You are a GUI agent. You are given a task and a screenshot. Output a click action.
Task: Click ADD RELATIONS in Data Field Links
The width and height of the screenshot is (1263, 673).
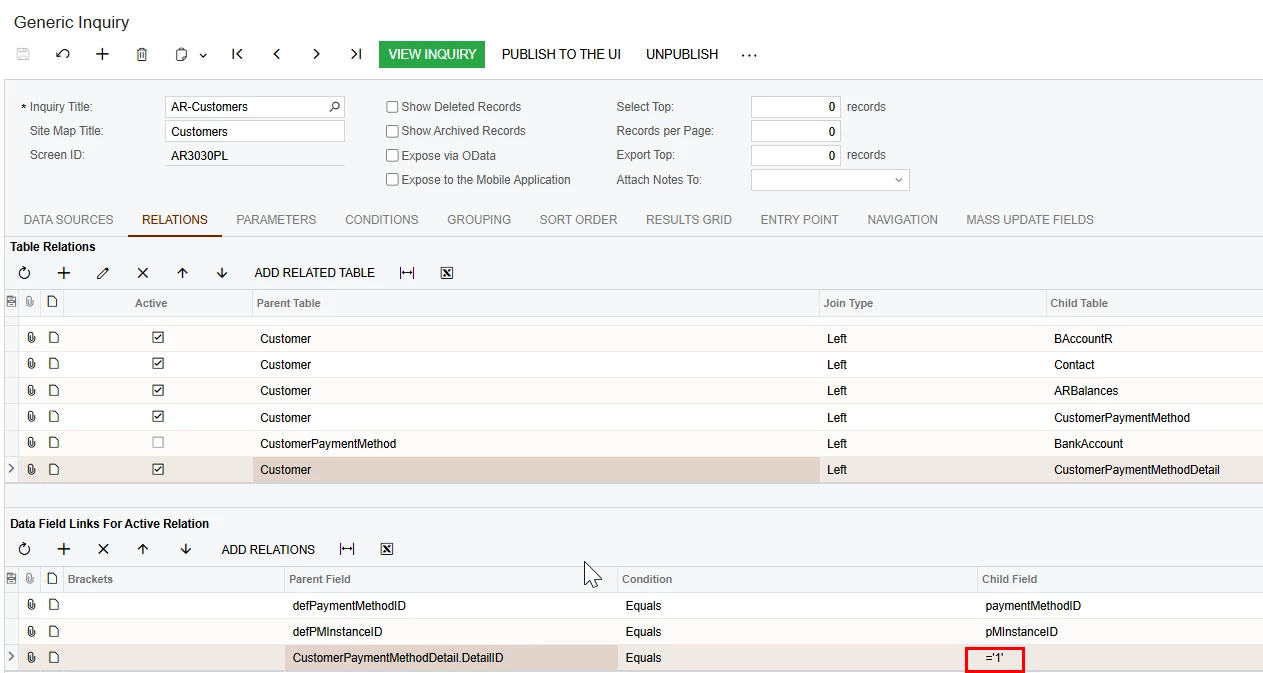click(x=268, y=549)
